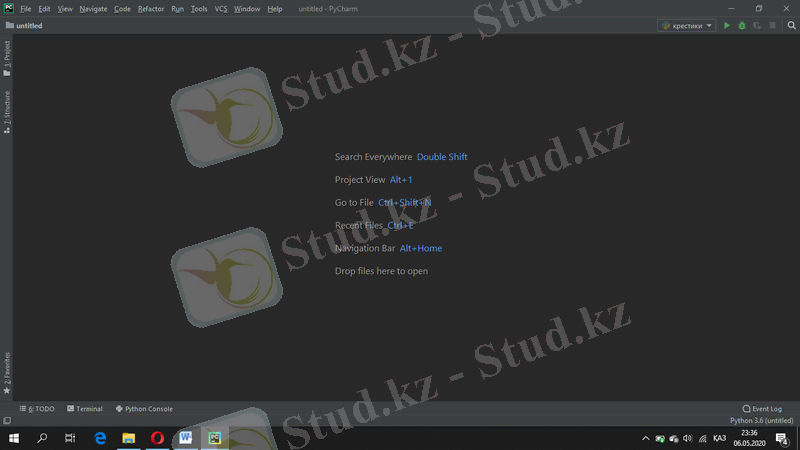The width and height of the screenshot is (800, 450).
Task: Click the КАЗ keyboard language indicator
Action: (719, 438)
